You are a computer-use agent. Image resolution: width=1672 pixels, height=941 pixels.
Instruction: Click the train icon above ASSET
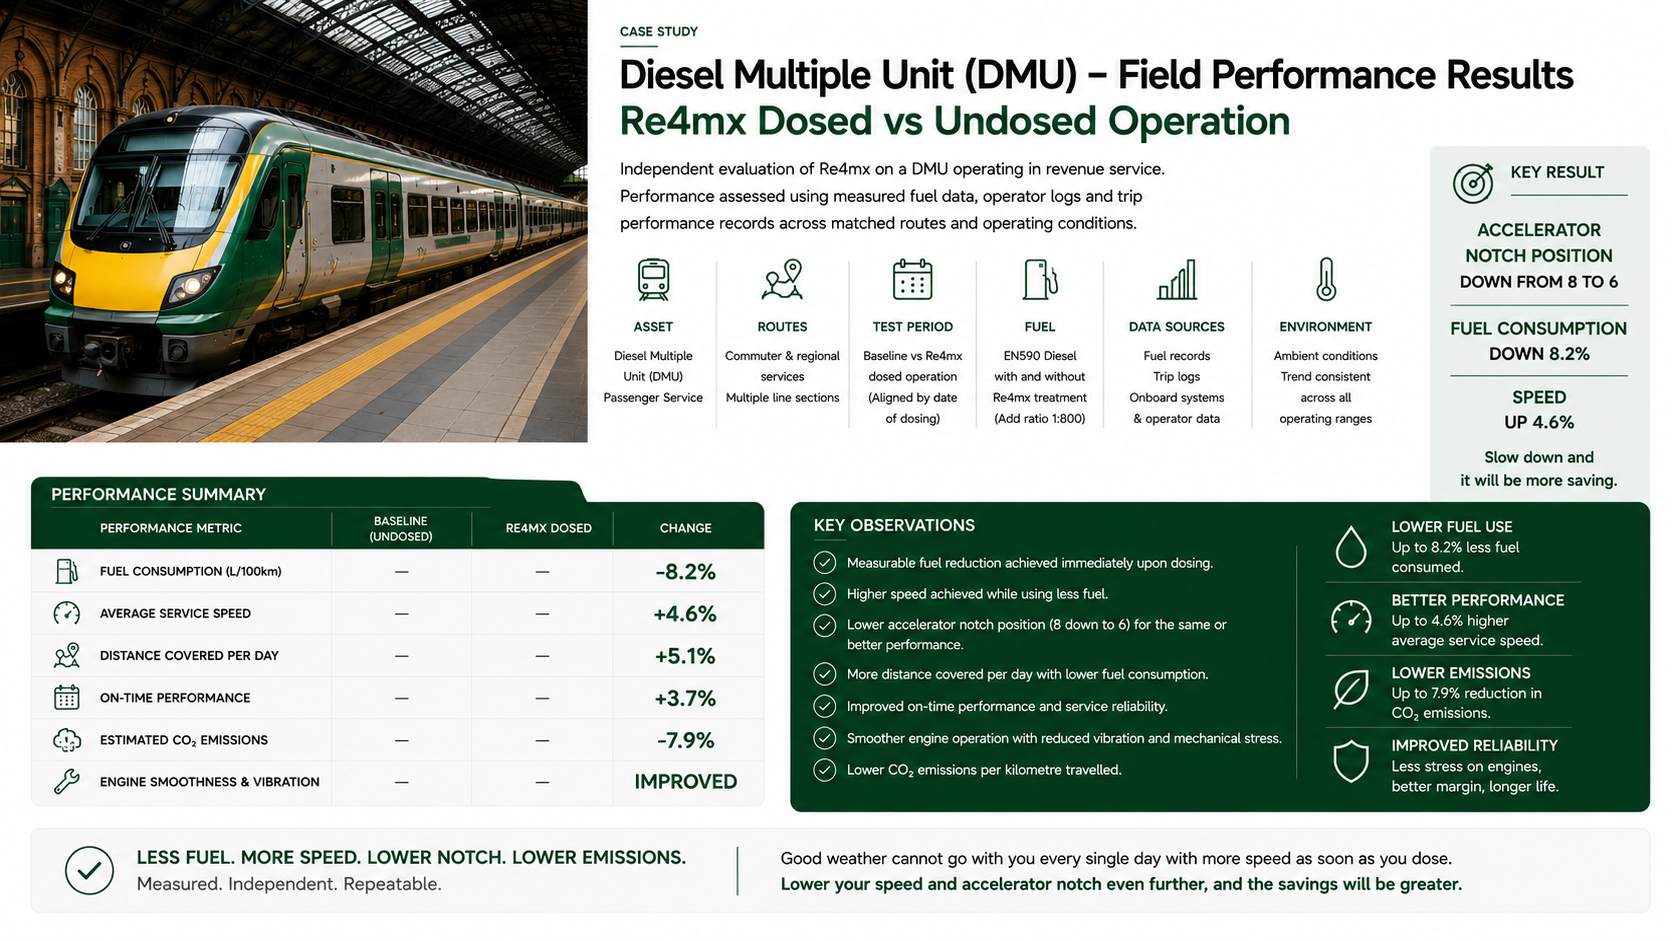653,280
